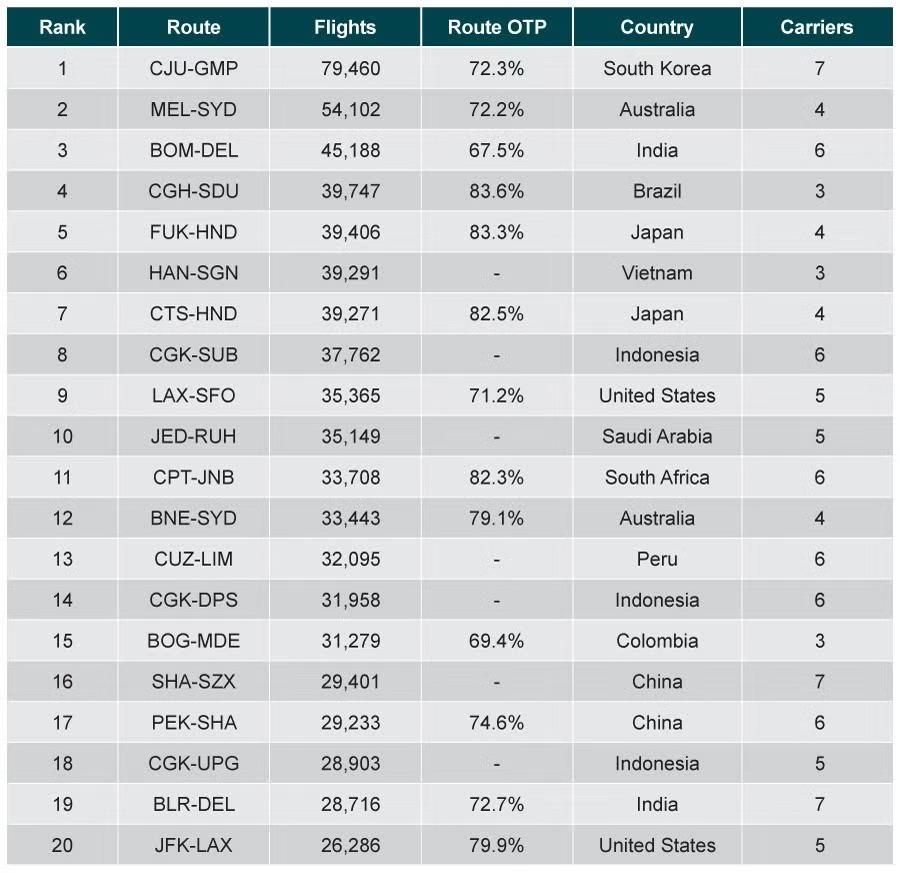
Task: Select the 83.6% Route OTP cell
Action: click(x=496, y=191)
